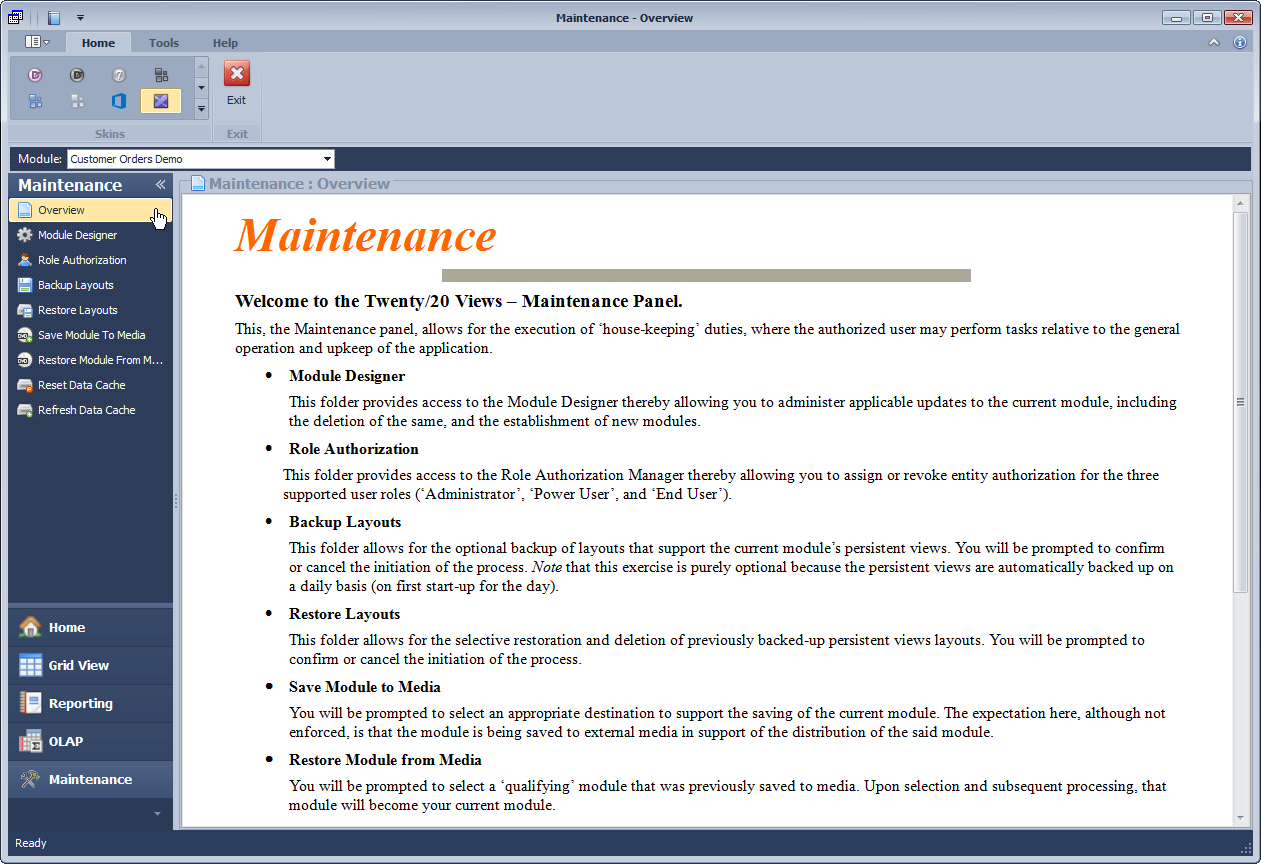Switch to the OLAP navigation group

(66, 742)
